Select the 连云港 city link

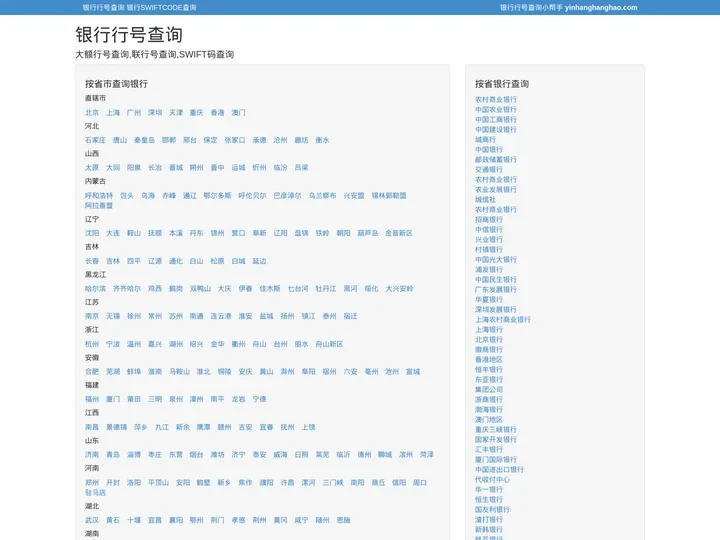(221, 316)
